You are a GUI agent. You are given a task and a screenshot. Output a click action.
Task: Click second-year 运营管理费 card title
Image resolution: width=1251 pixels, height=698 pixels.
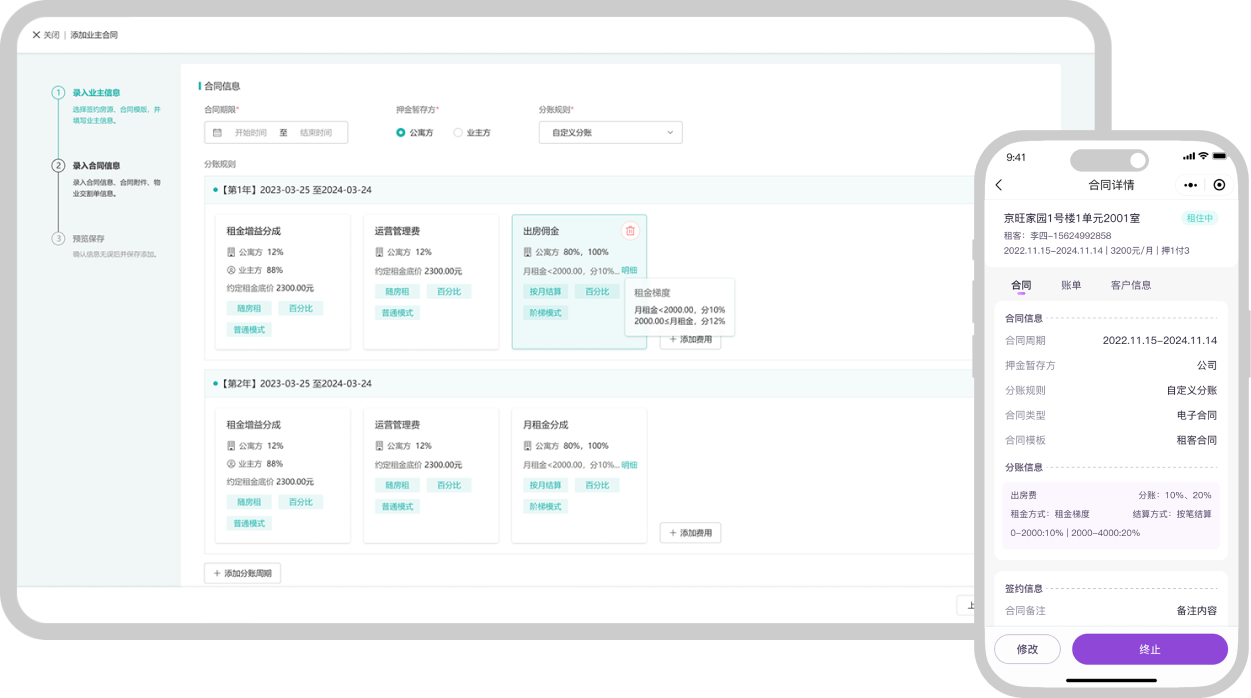coord(397,425)
